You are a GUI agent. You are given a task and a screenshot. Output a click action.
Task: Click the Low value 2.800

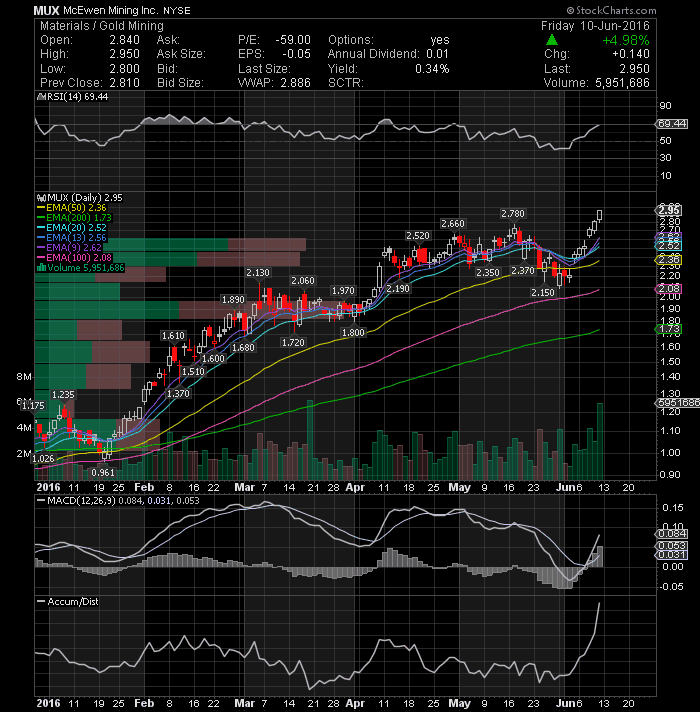(124, 69)
